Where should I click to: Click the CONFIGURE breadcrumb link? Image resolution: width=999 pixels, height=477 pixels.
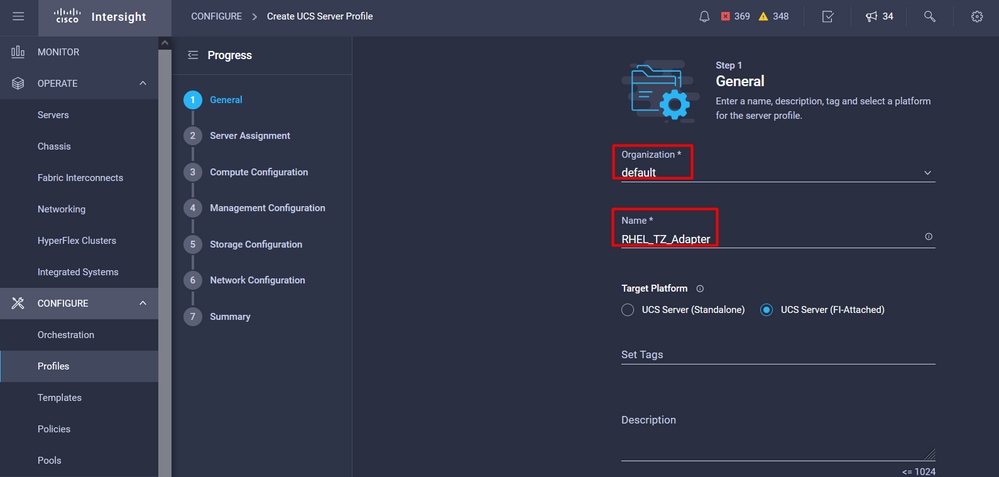point(217,17)
